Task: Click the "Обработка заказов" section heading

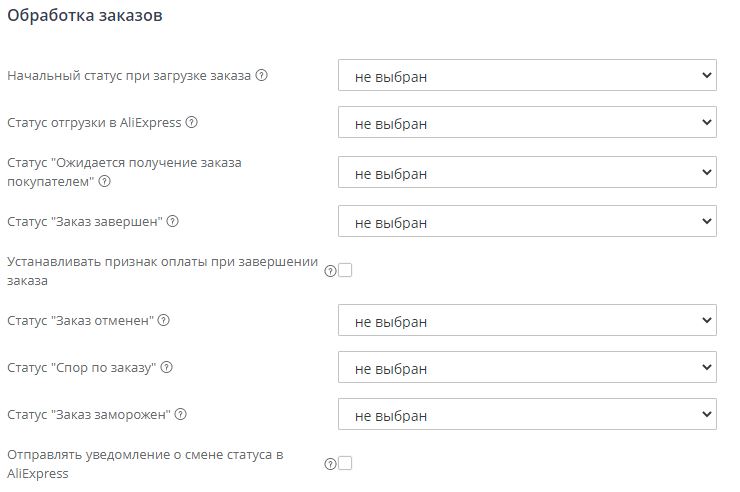Action: click(x=85, y=17)
